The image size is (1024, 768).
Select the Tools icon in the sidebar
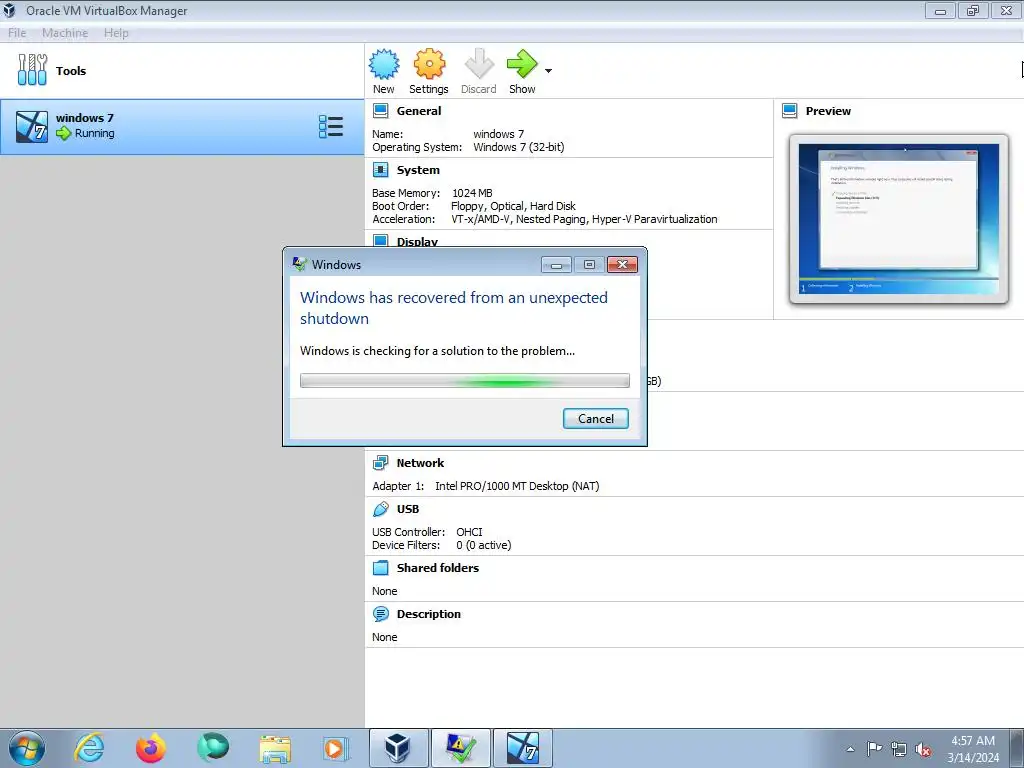pyautogui.click(x=32, y=70)
